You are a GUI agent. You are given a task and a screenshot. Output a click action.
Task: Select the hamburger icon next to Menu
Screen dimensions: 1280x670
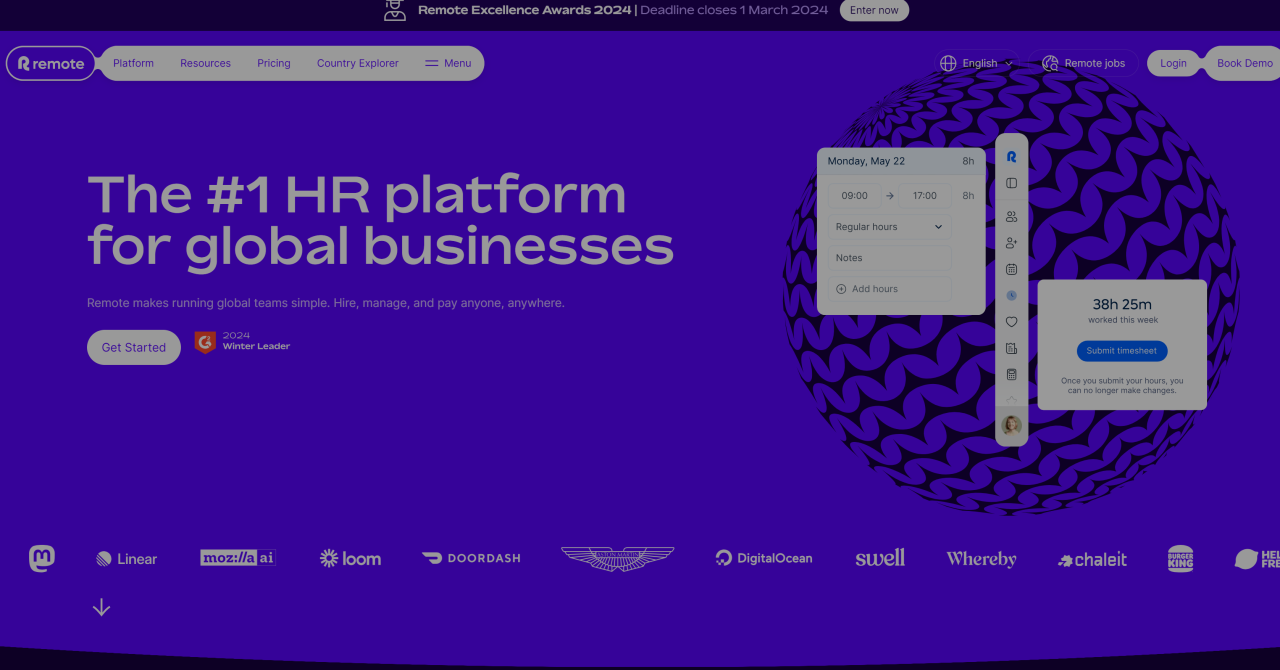pyautogui.click(x=432, y=63)
